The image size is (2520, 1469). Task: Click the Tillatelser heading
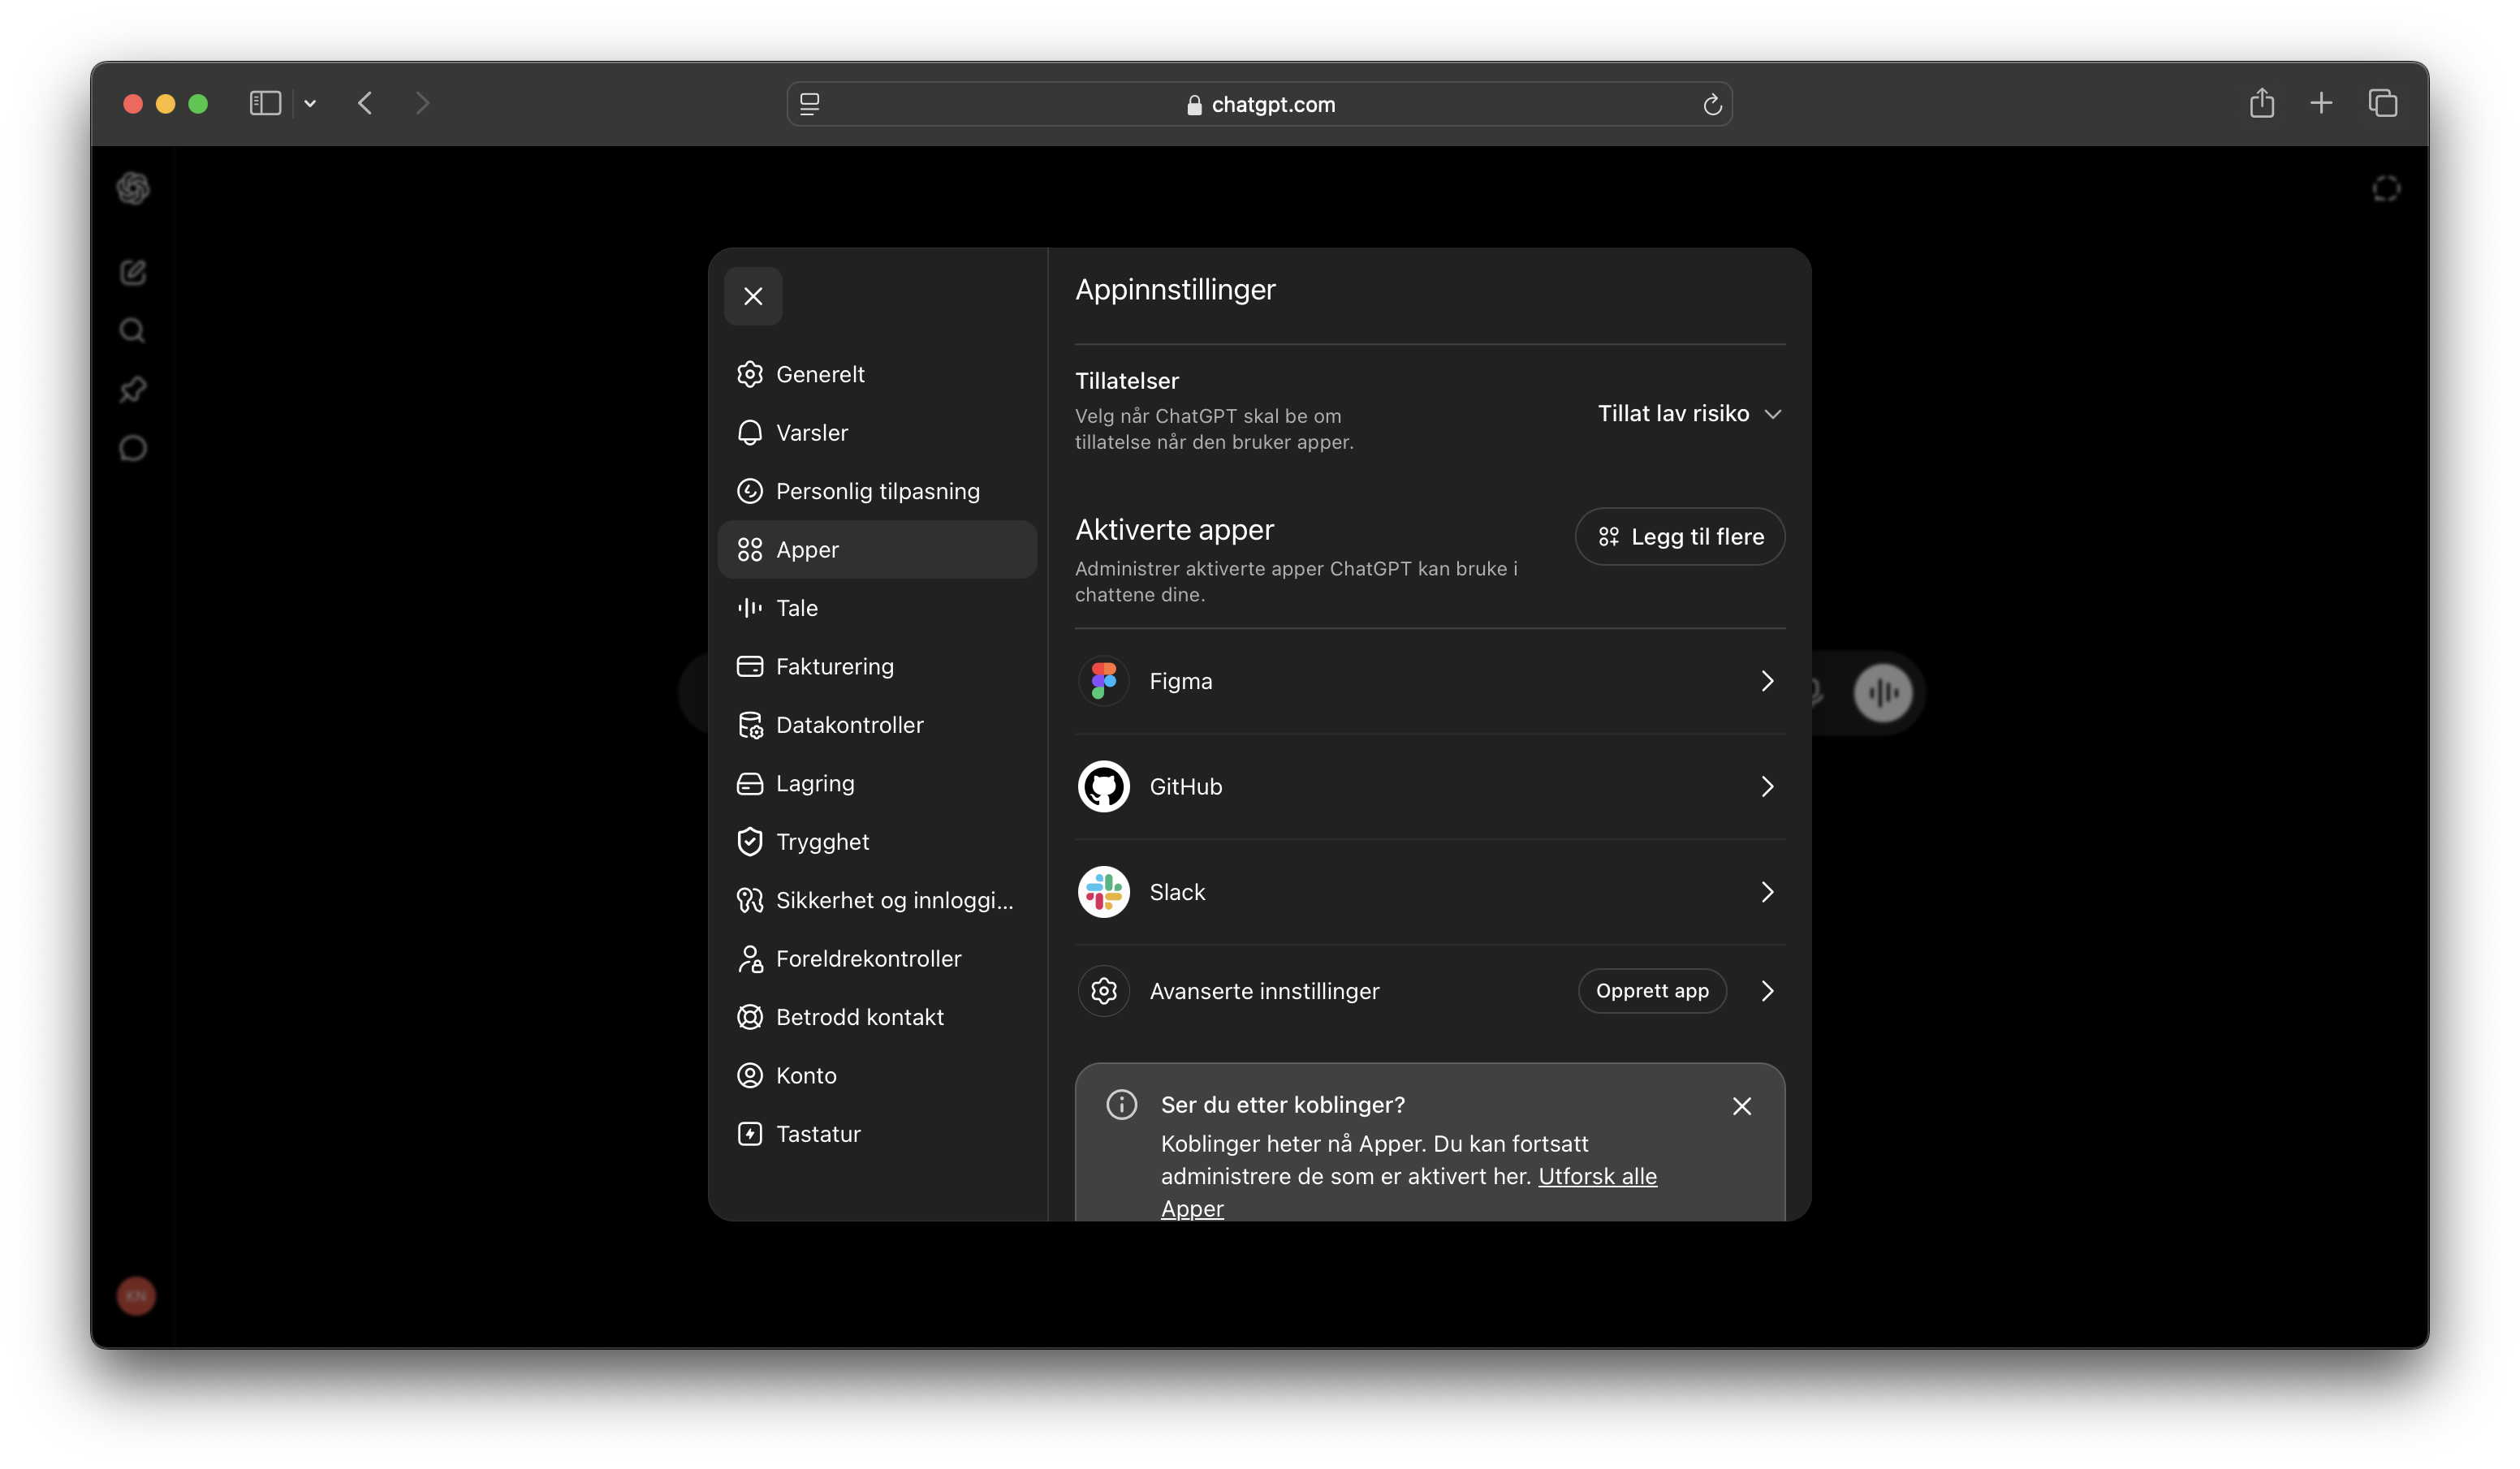pos(1127,381)
